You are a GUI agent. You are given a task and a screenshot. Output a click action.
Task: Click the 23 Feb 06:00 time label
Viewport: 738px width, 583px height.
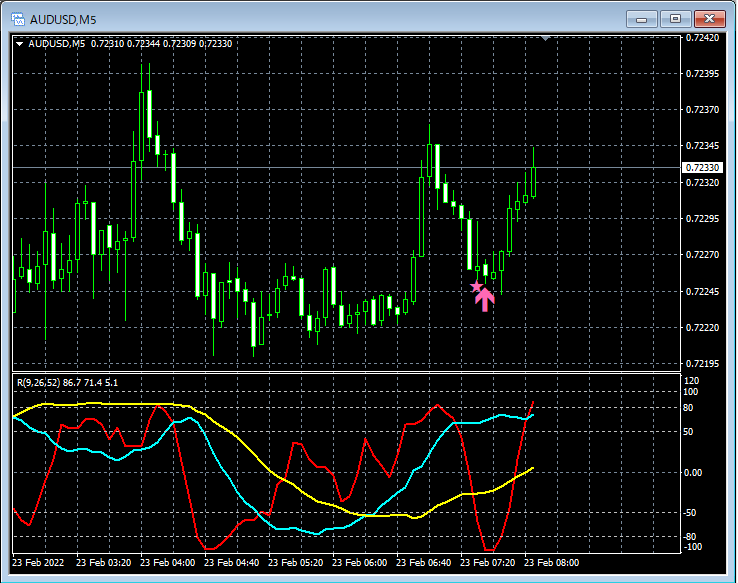pos(360,563)
